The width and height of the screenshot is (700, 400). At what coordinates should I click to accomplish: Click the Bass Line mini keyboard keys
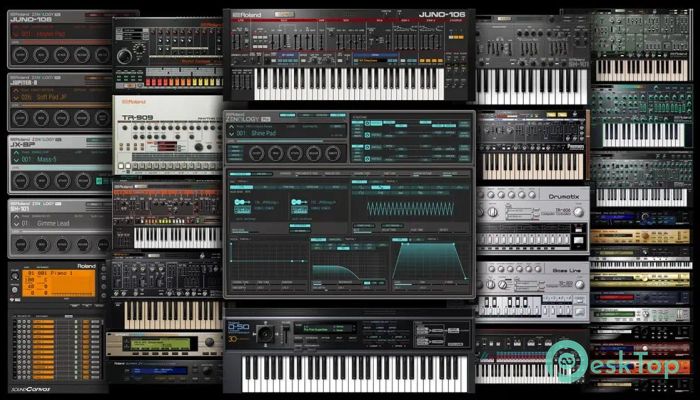click(509, 306)
